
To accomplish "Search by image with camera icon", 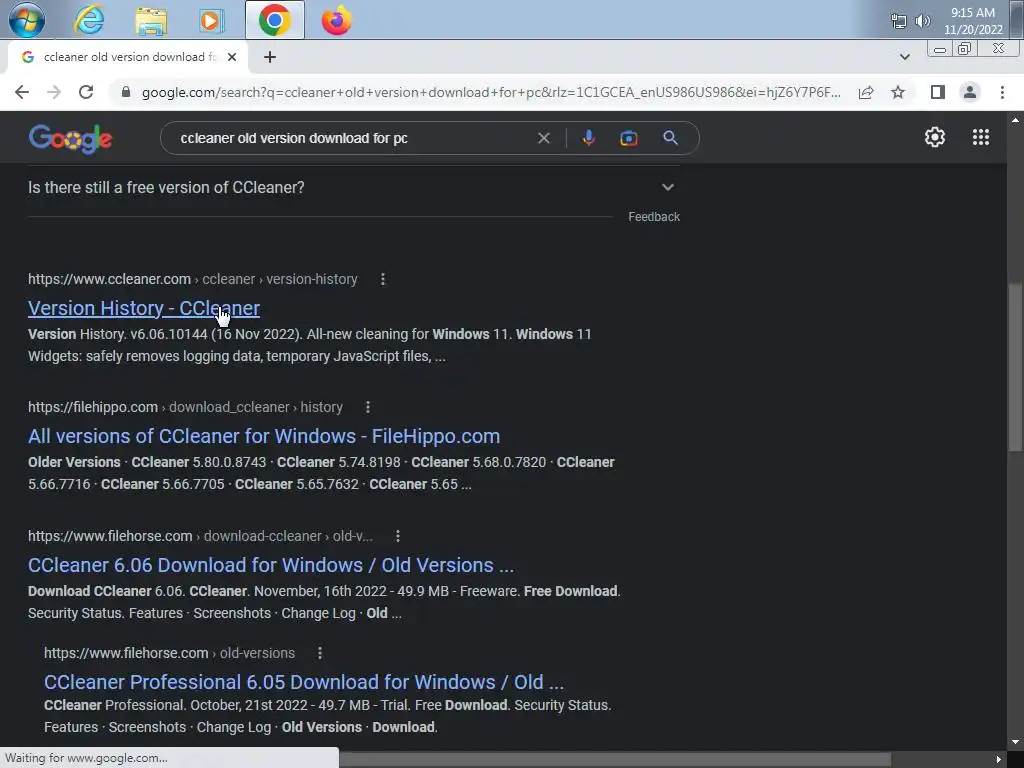I will point(628,138).
